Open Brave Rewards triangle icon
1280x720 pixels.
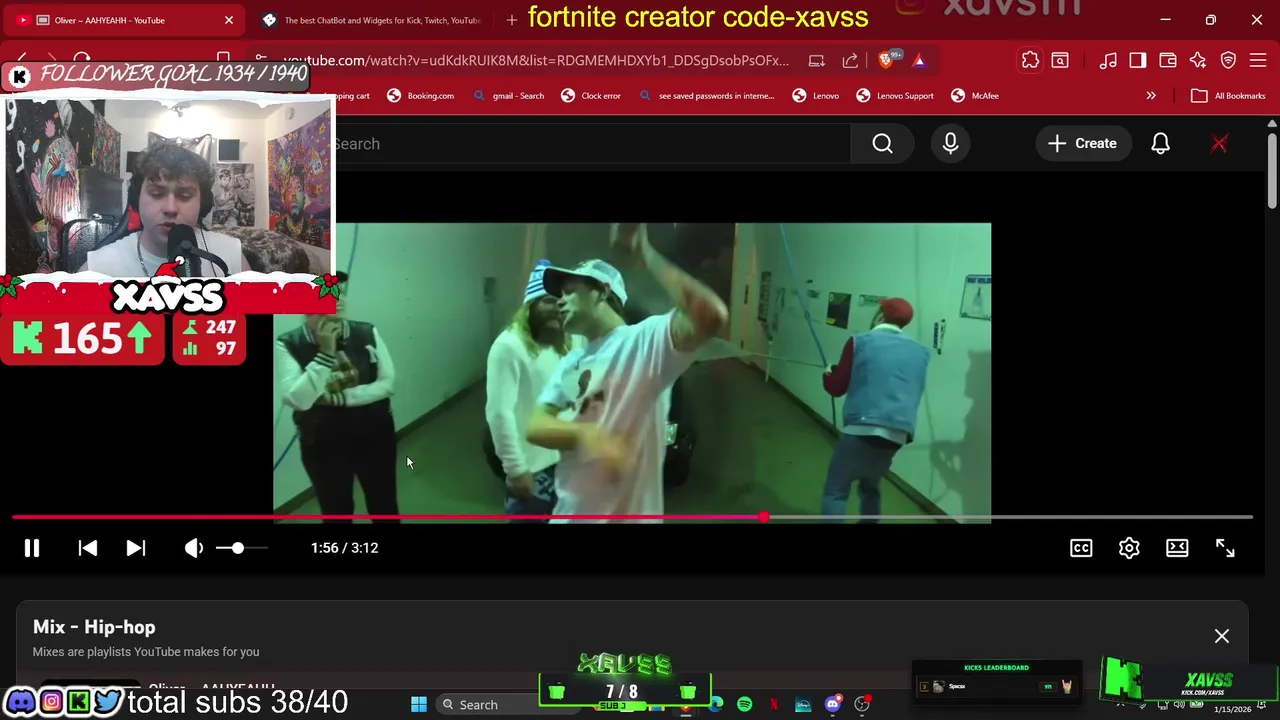click(919, 61)
